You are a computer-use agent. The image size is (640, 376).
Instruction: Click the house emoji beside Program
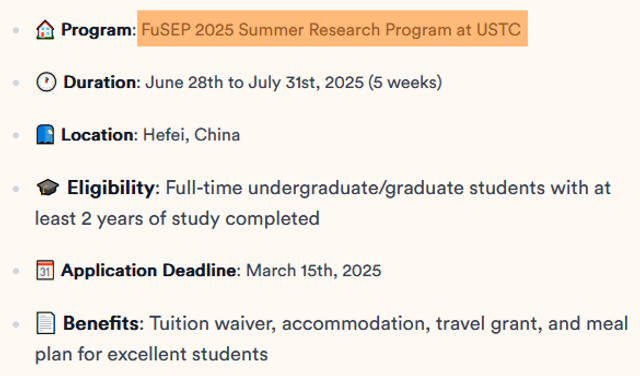[45, 30]
